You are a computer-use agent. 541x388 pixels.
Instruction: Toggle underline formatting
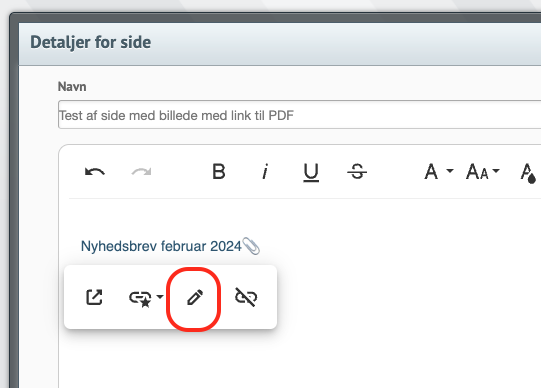(x=311, y=172)
